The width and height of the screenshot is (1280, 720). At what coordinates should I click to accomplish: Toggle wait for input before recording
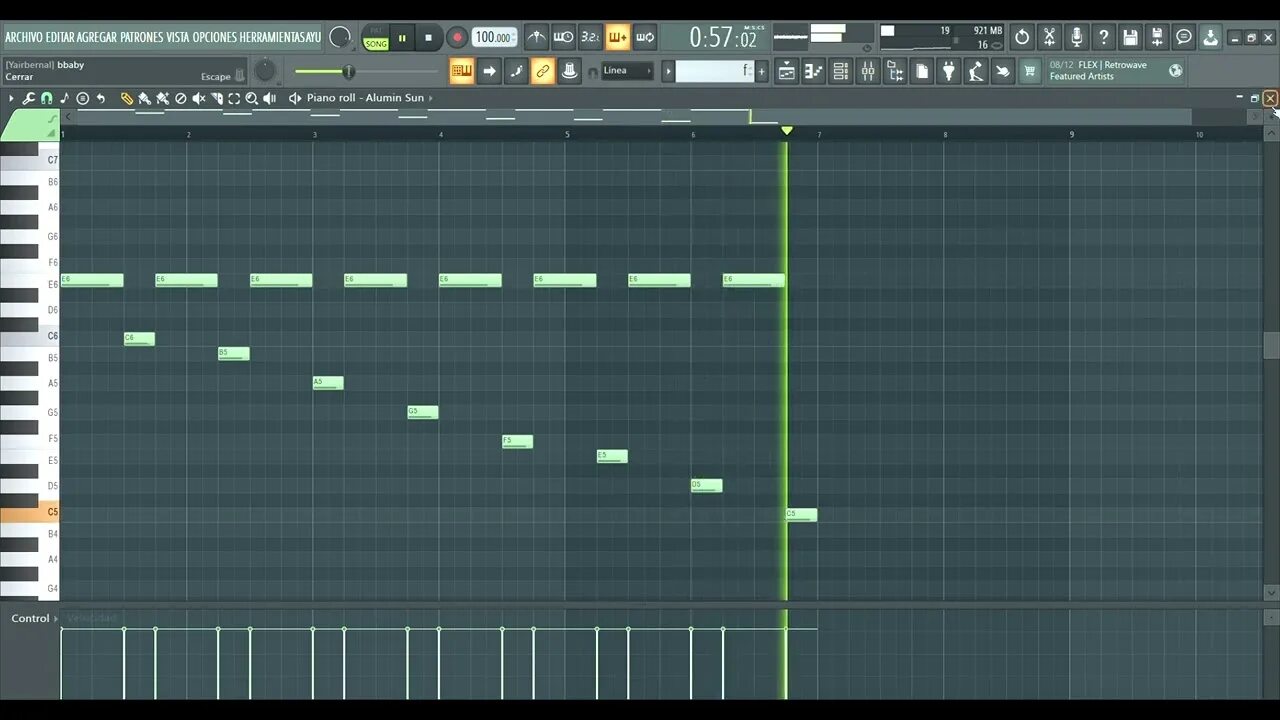pyautogui.click(x=564, y=38)
